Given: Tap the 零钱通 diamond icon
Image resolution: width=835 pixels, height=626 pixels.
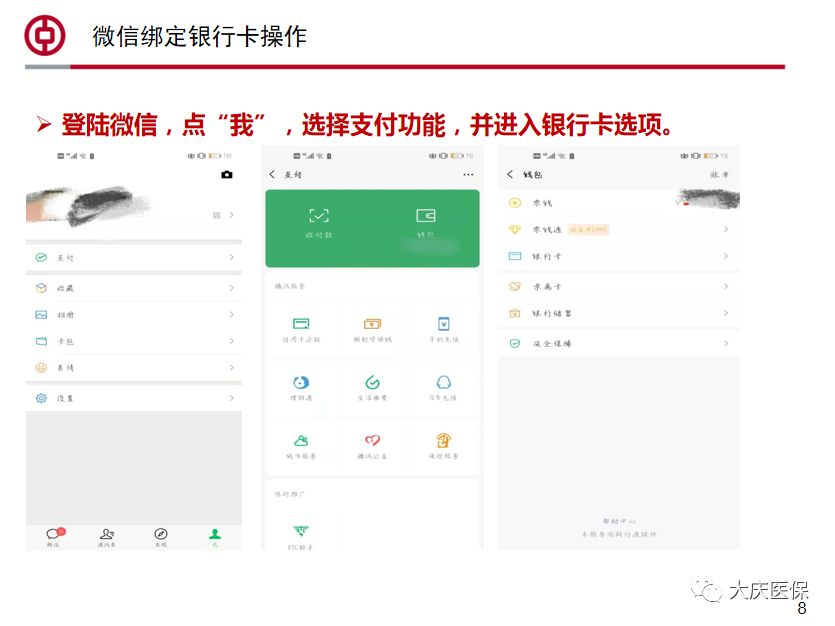Looking at the screenshot, I should tap(514, 229).
